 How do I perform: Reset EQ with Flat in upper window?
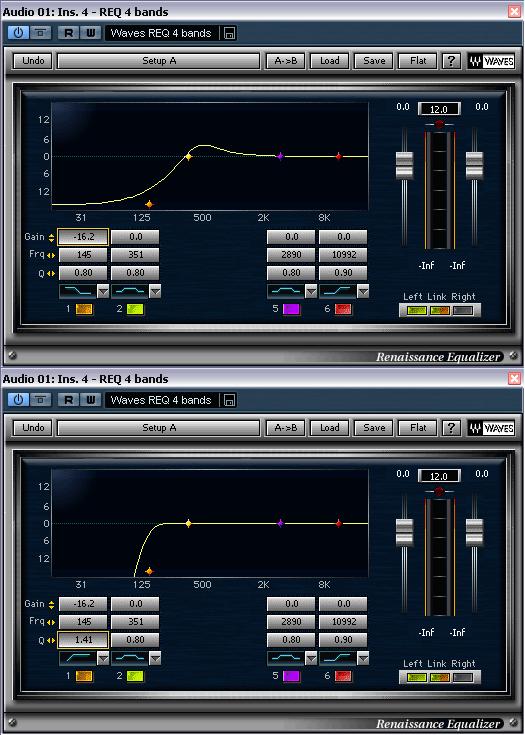click(418, 60)
